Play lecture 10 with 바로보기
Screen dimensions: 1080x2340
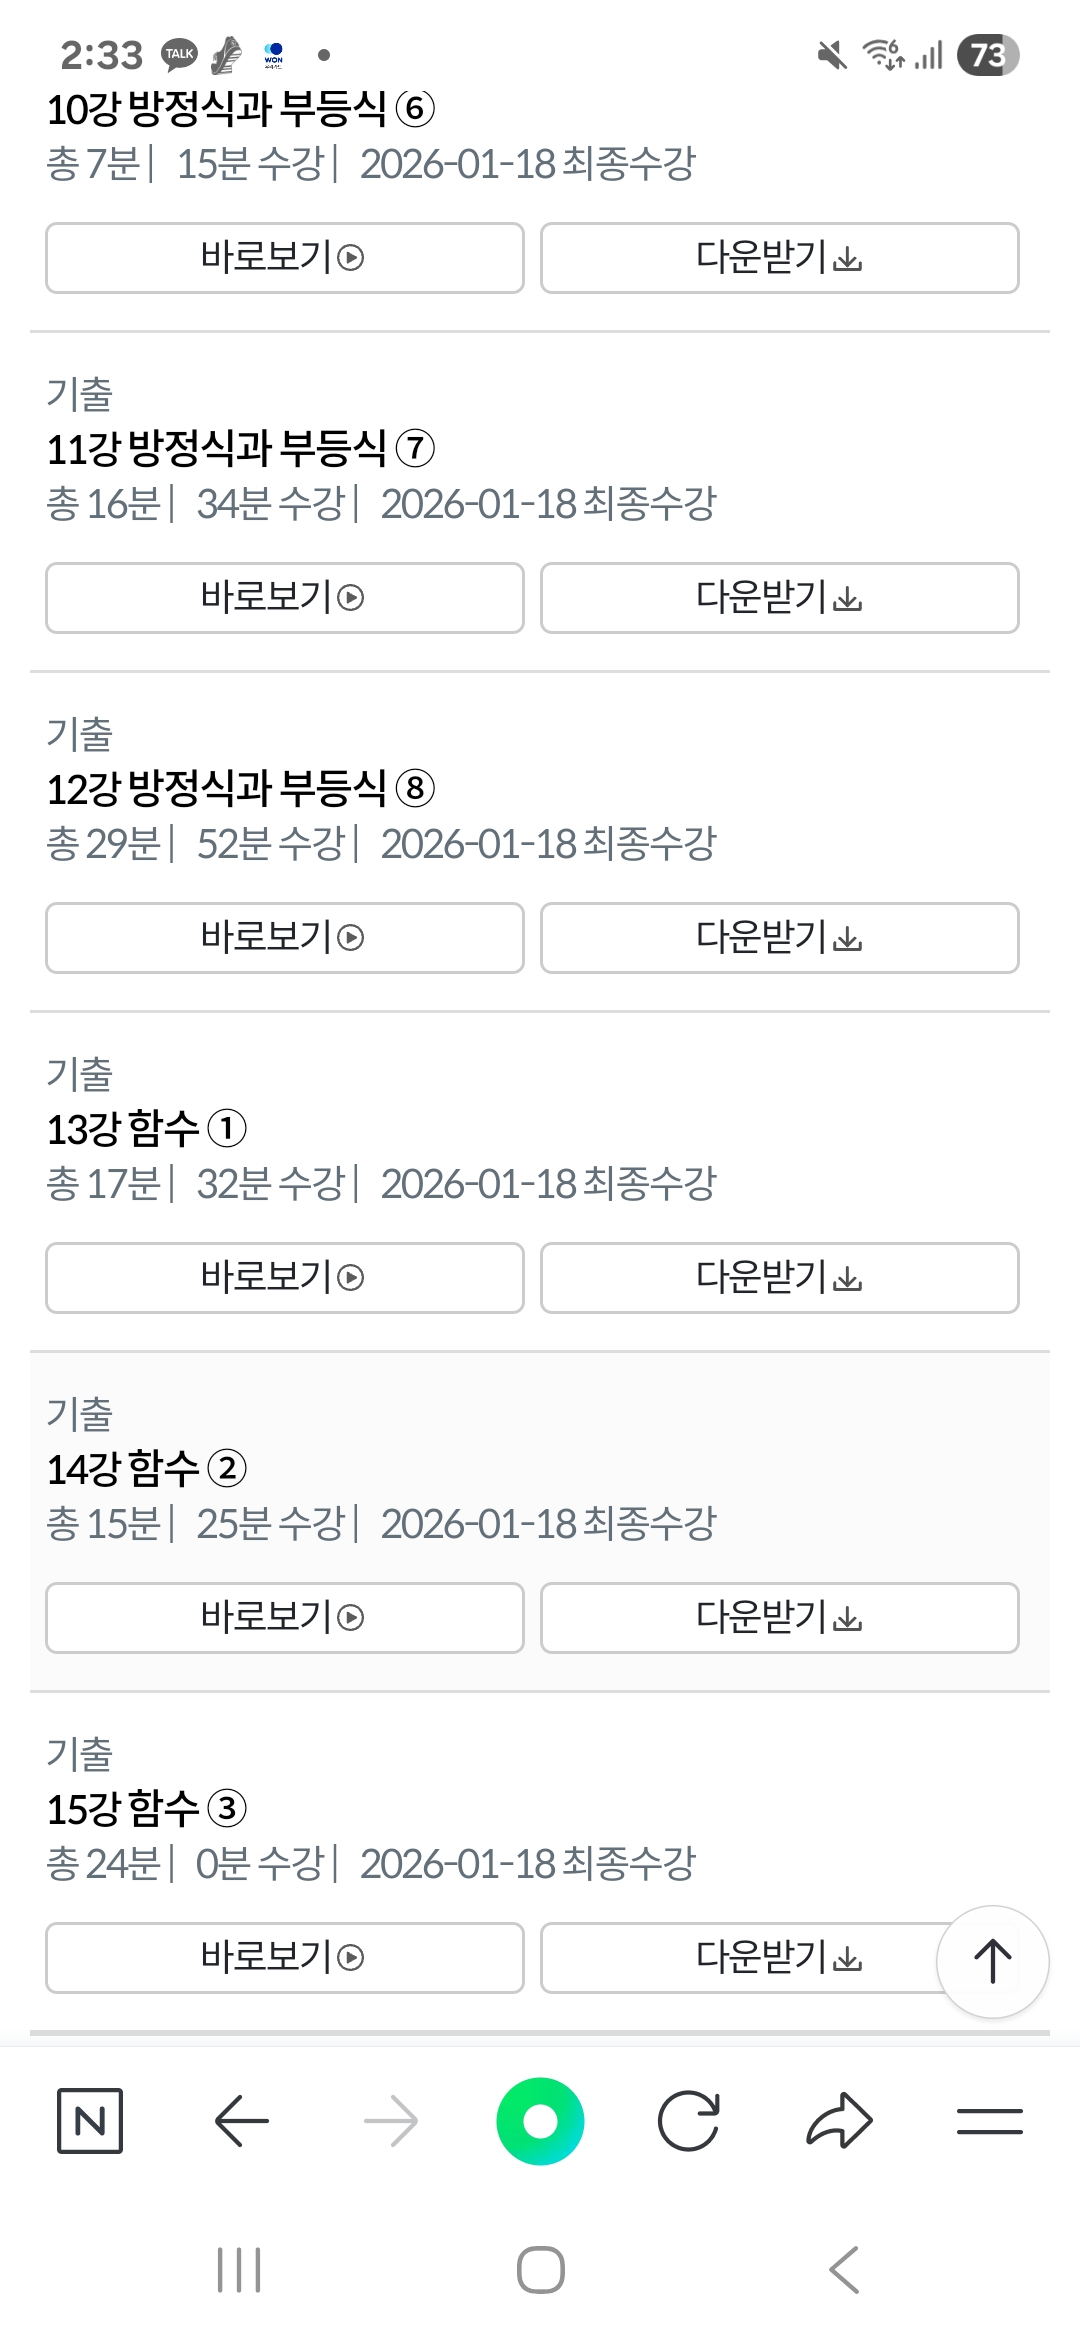(x=285, y=258)
